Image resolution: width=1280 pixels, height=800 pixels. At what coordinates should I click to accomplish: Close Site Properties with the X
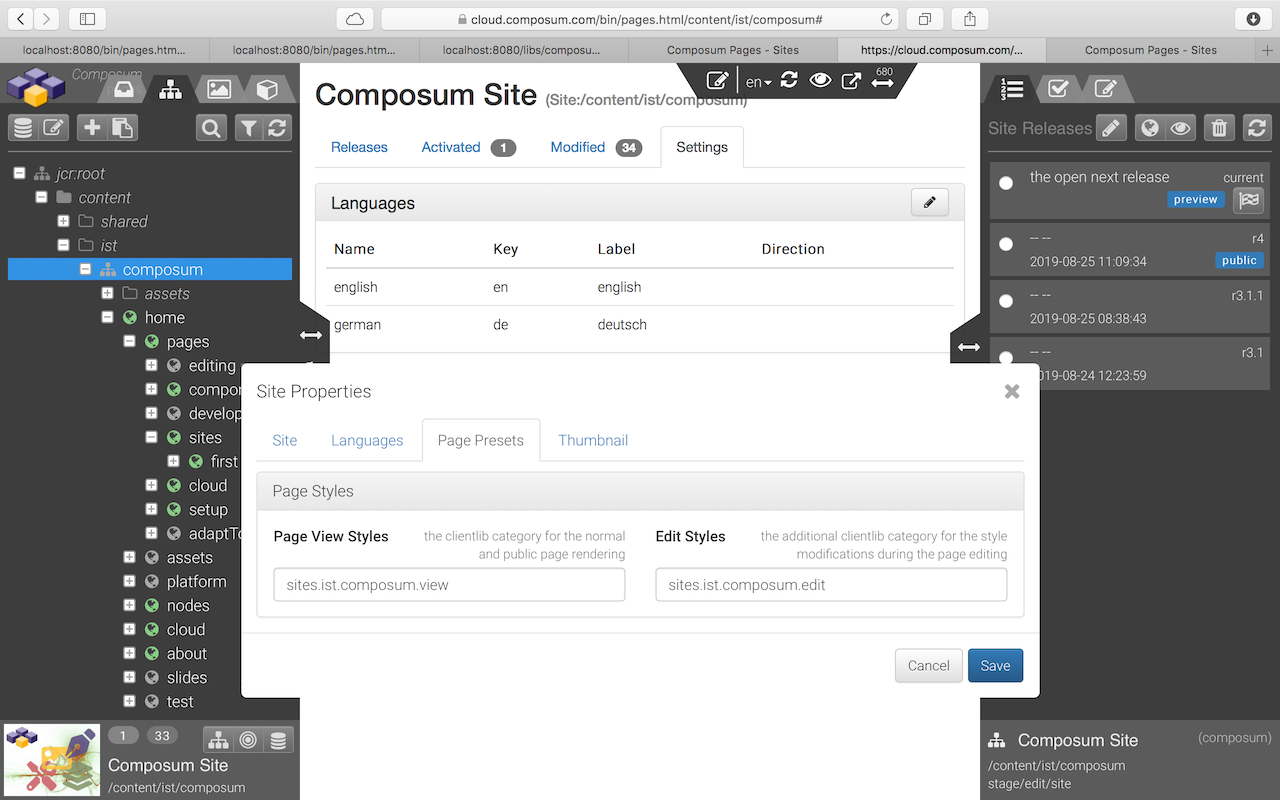pyautogui.click(x=1012, y=391)
